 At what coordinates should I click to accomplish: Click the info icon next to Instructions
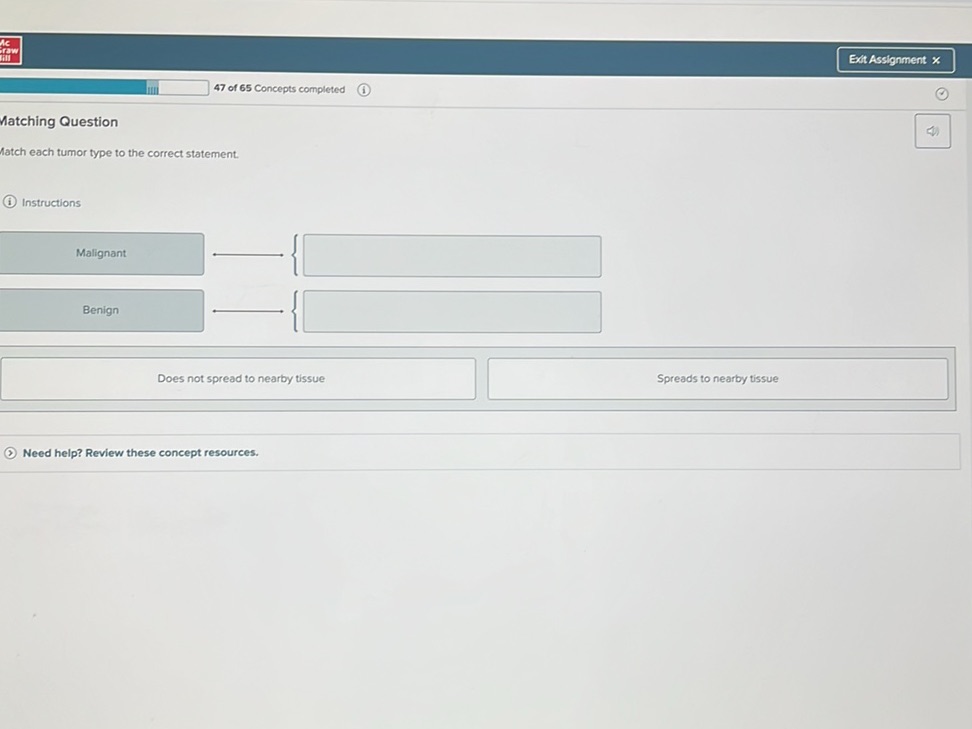(10, 202)
